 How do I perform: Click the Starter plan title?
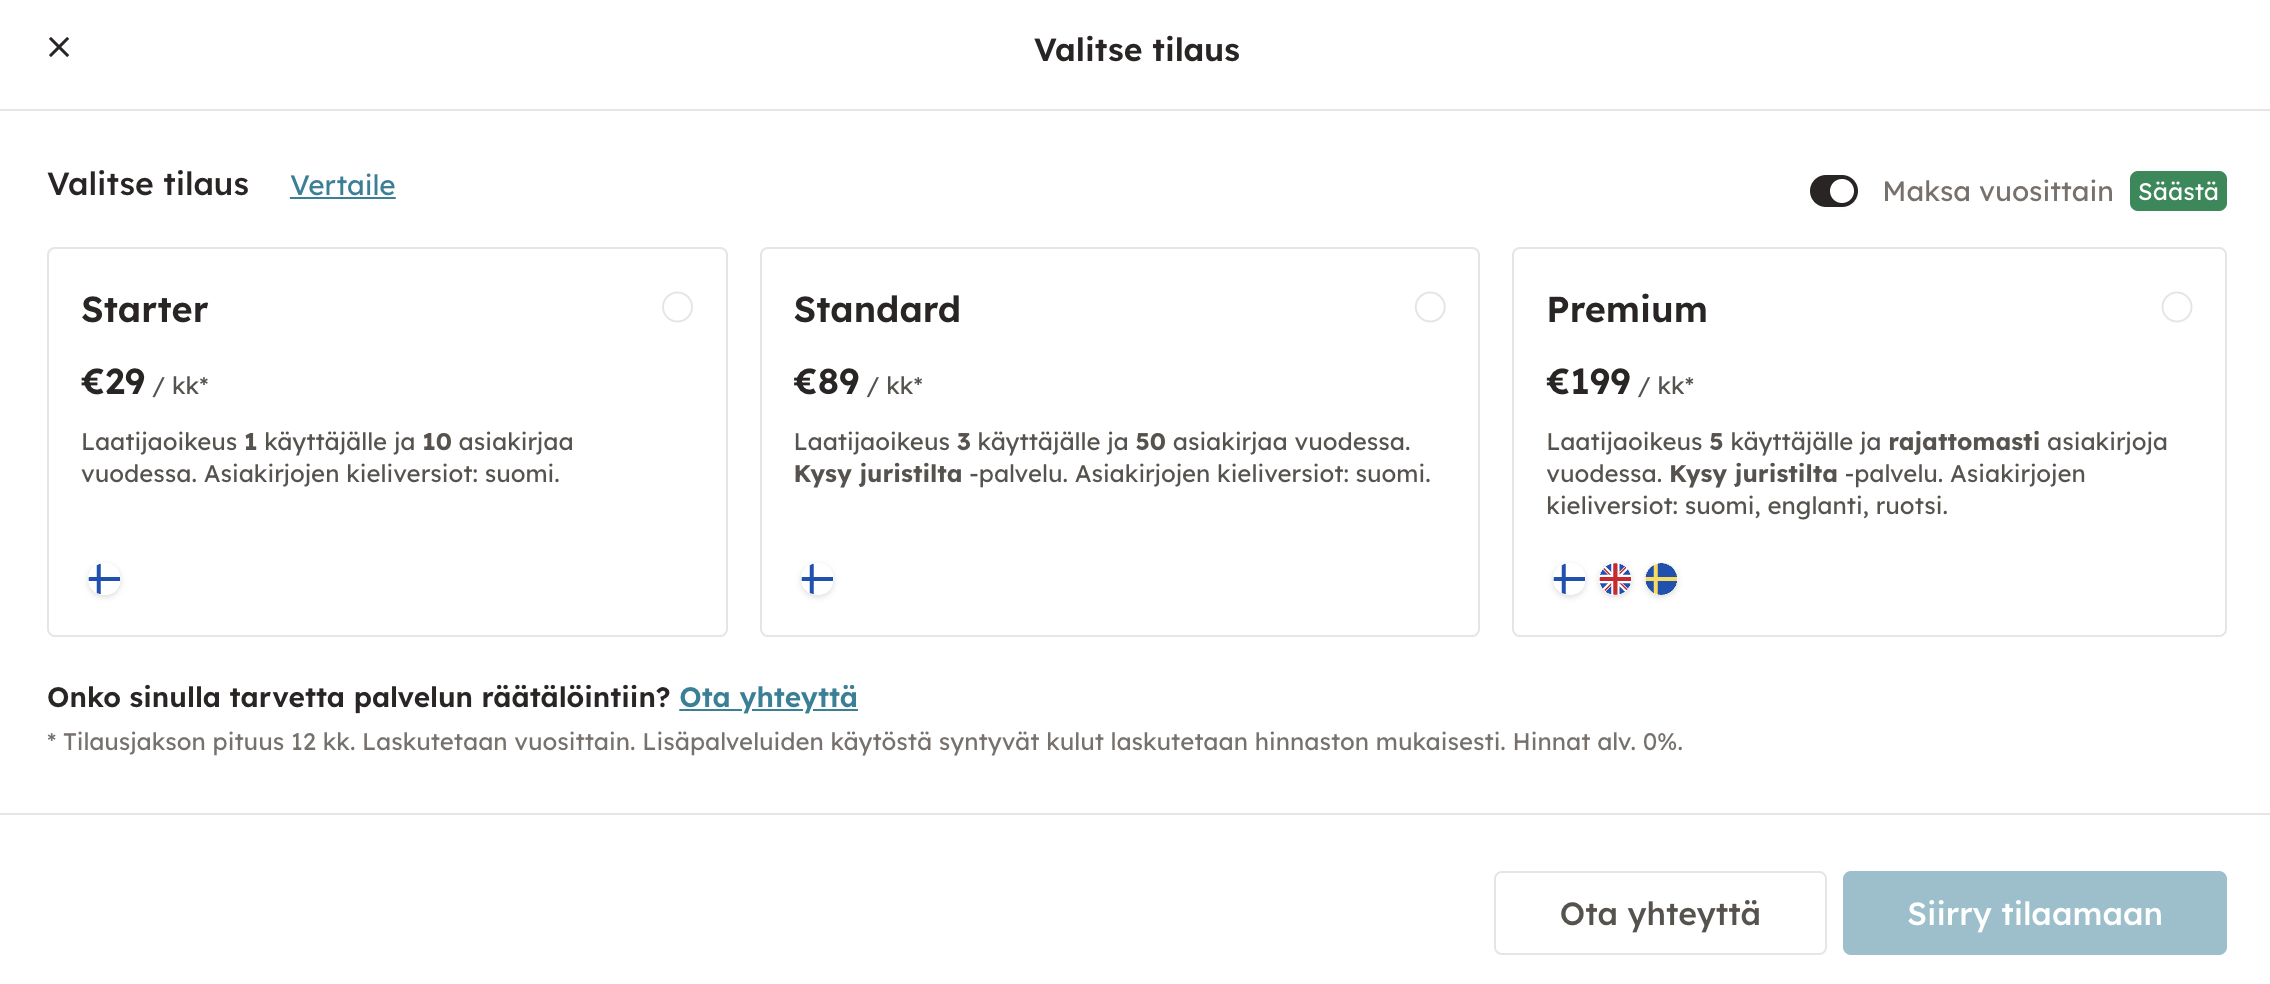145,310
